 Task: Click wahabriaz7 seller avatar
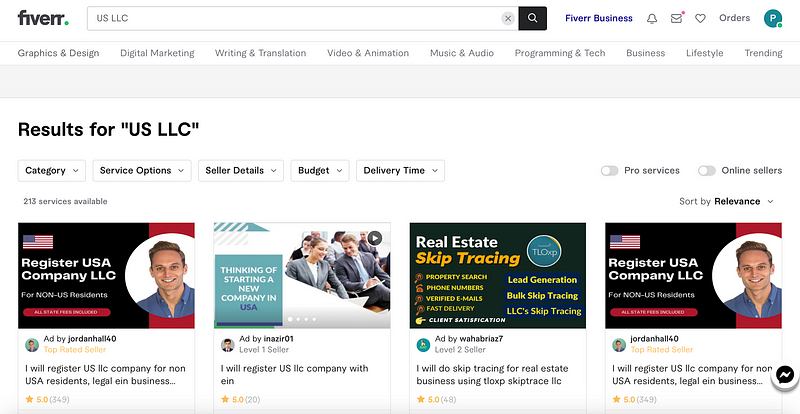tap(423, 345)
